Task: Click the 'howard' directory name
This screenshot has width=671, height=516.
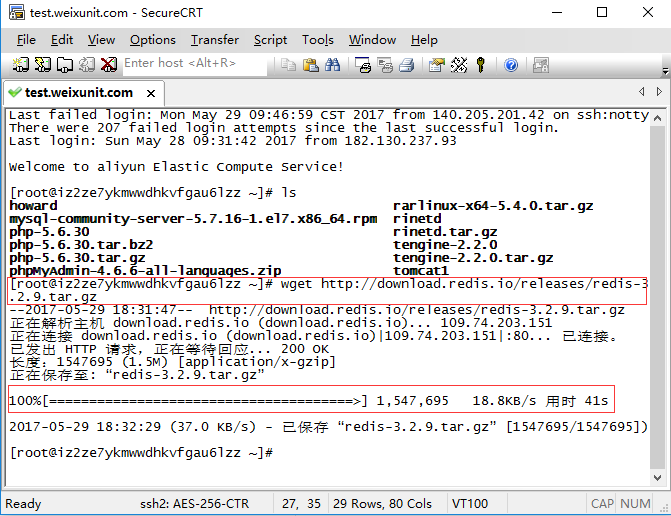Action: pyautogui.click(x=33, y=206)
